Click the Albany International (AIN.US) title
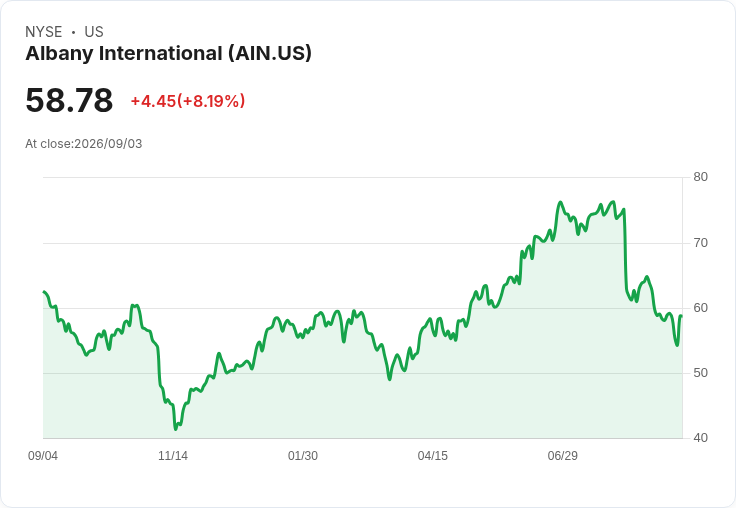 [168, 53]
